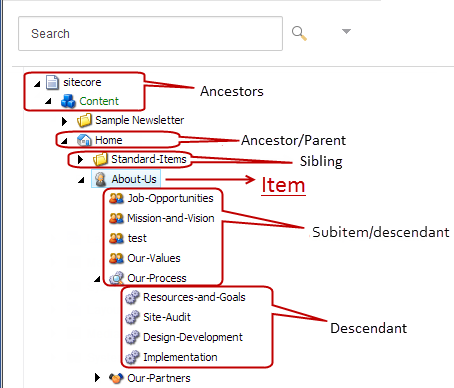454x388 pixels.
Task: Collapse the Content node
Action: 48,101
